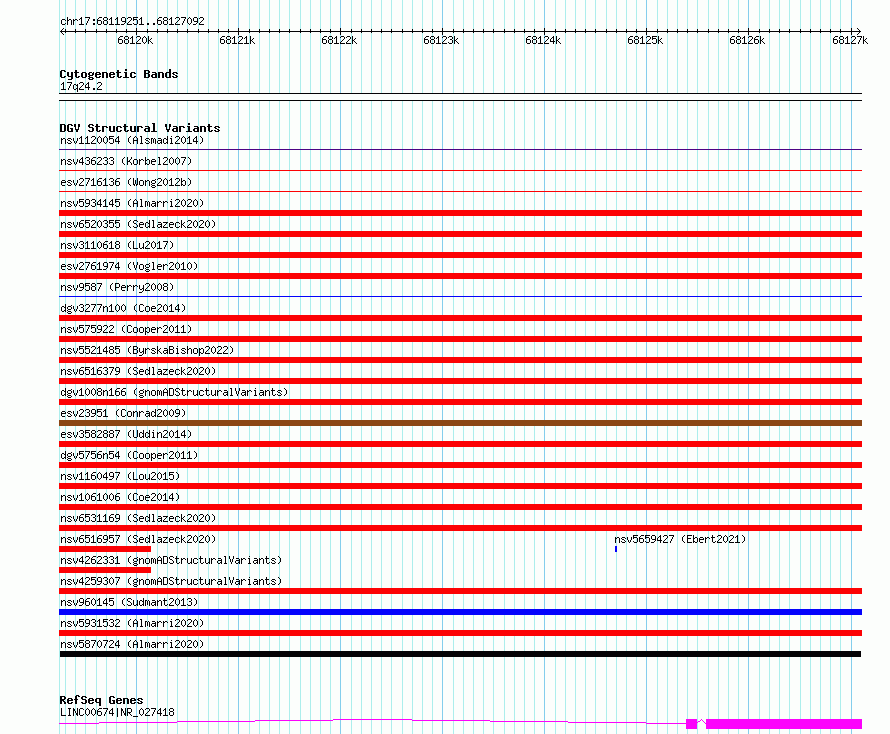Click the small blue mark under nsv5659427

(x=616, y=549)
